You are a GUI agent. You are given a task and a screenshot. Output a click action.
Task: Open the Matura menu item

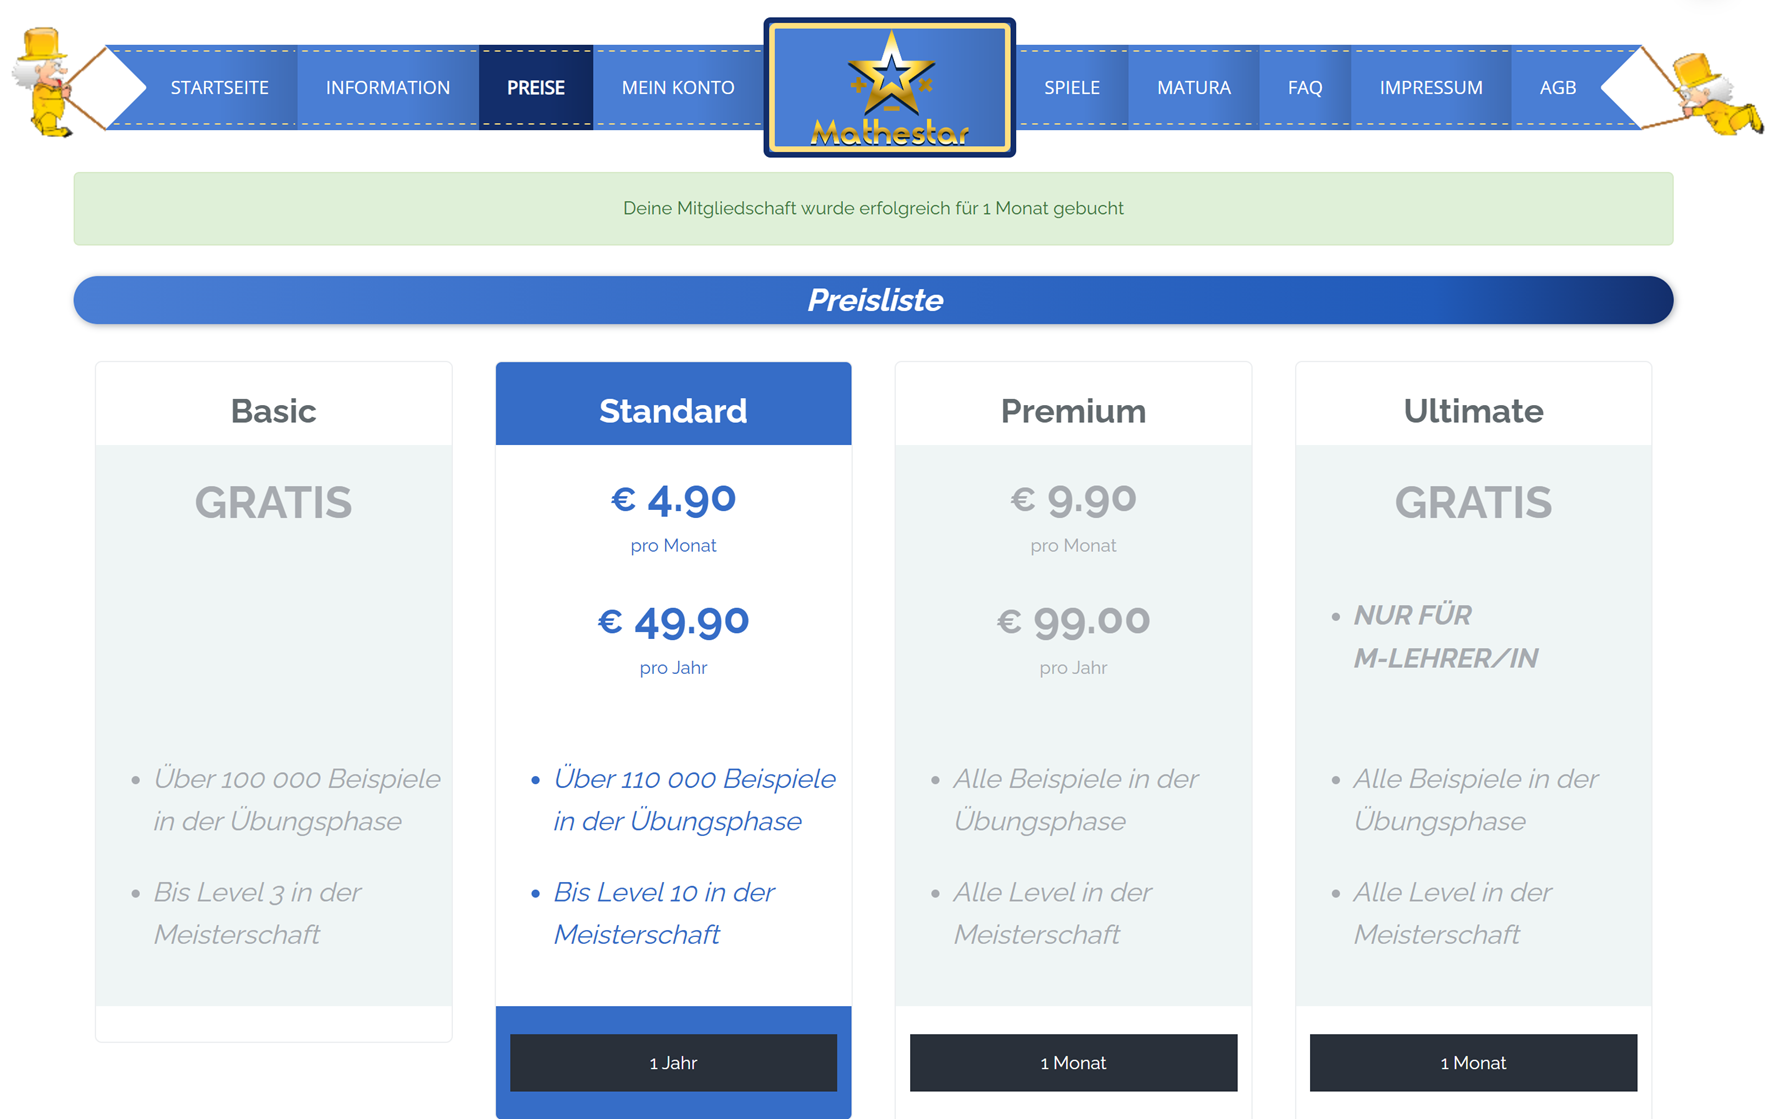click(1193, 88)
